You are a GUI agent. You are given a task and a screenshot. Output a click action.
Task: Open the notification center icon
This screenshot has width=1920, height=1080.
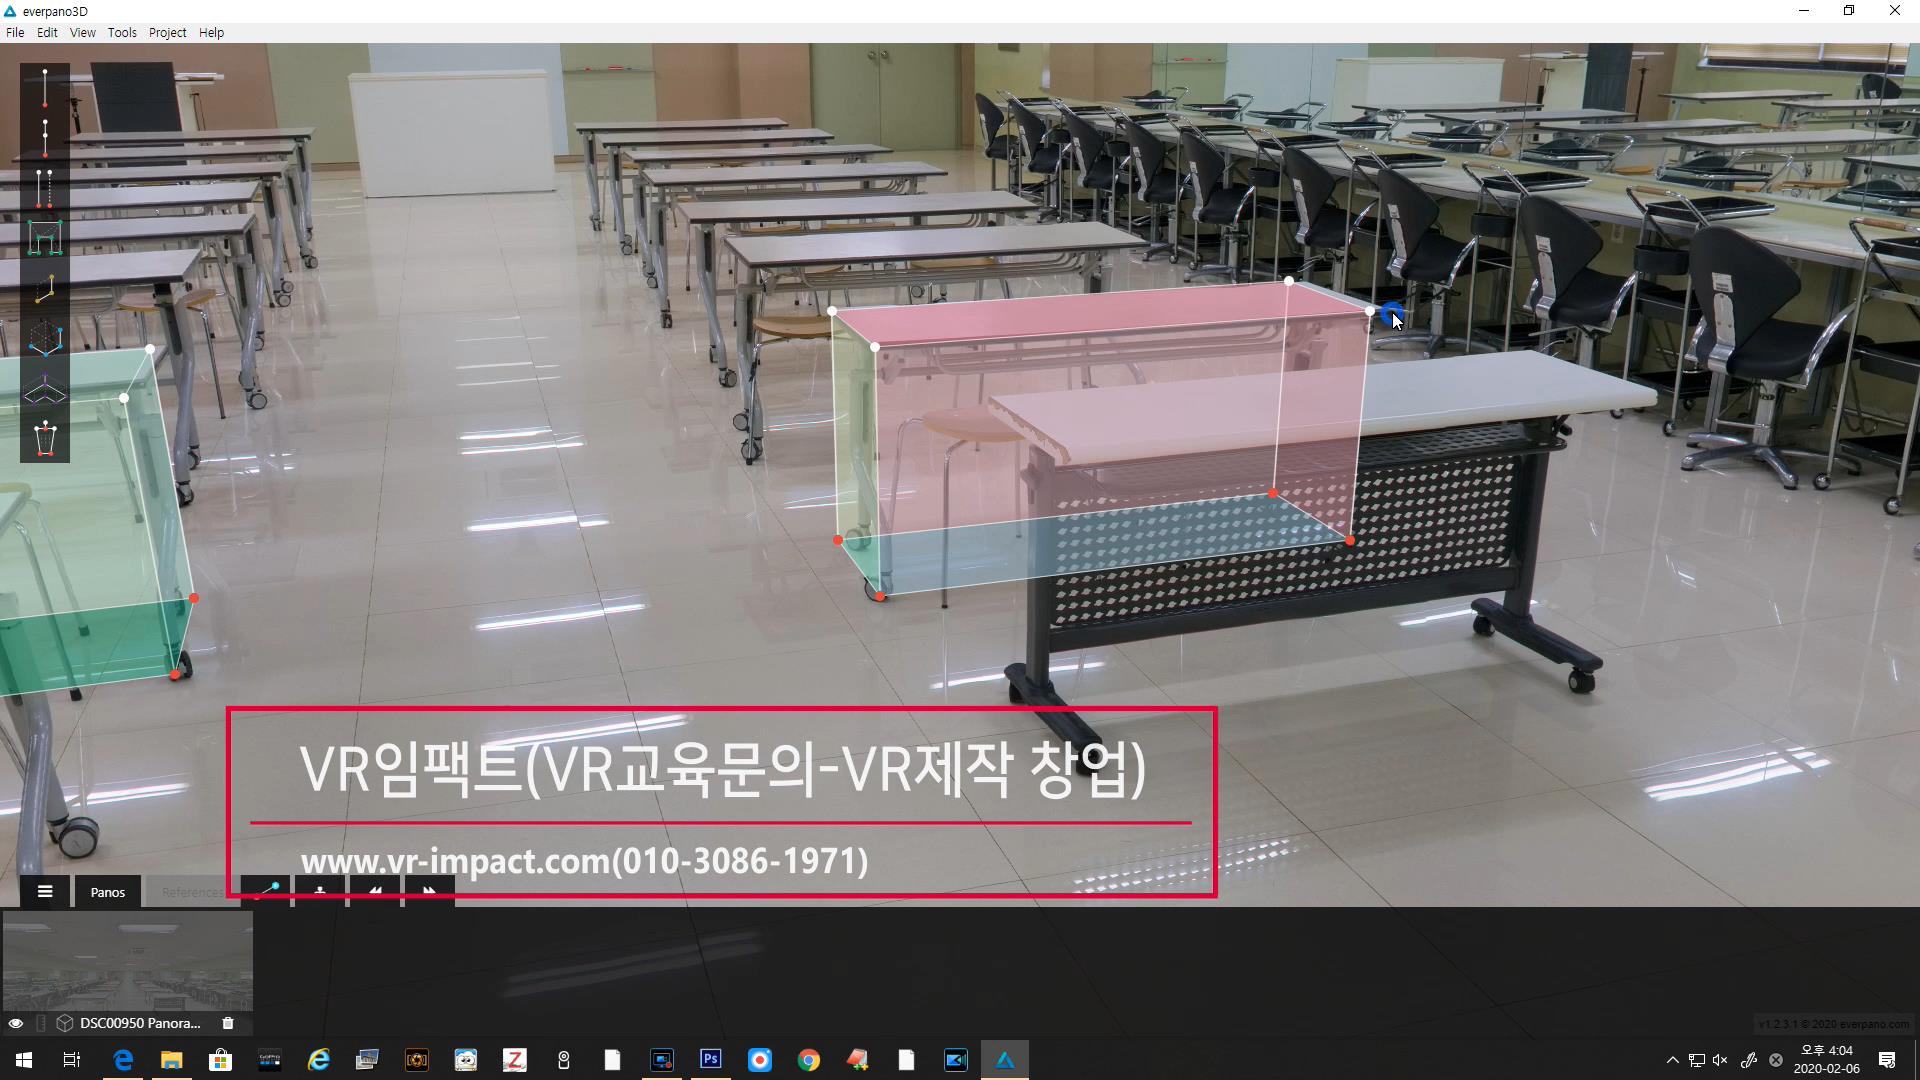click(x=1887, y=1060)
